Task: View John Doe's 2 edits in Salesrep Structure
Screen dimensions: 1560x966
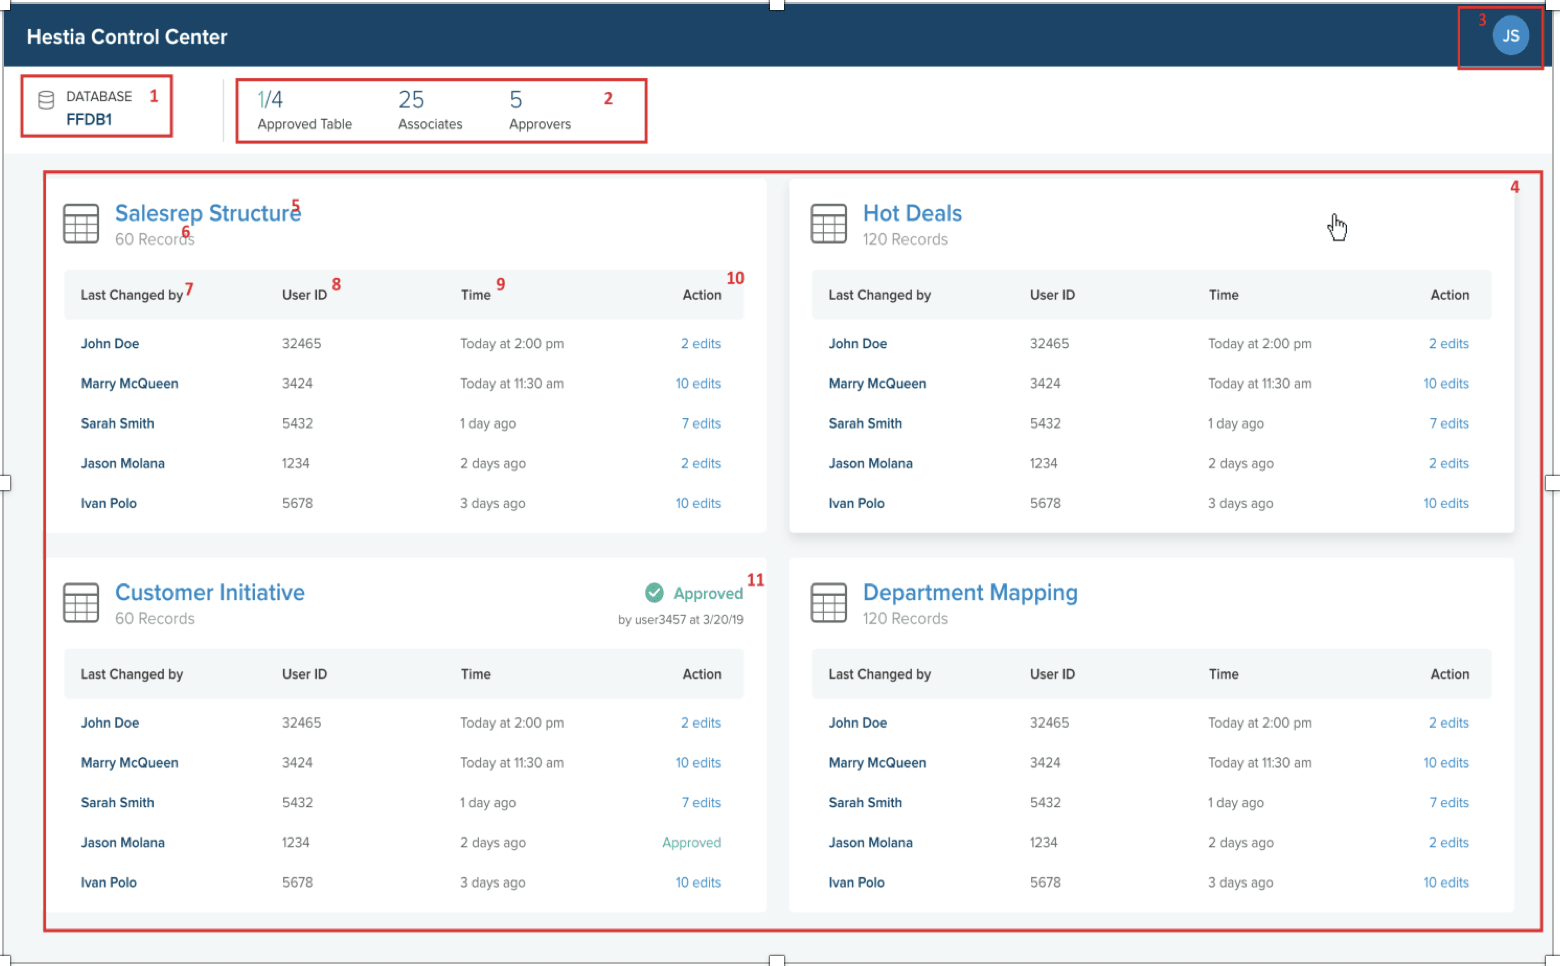Action: click(701, 343)
